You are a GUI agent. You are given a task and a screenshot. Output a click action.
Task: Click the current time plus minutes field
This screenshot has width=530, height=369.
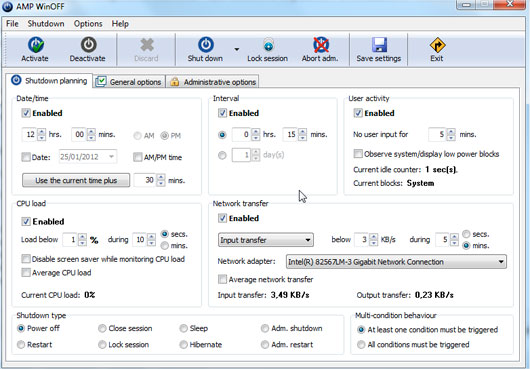tap(145, 180)
